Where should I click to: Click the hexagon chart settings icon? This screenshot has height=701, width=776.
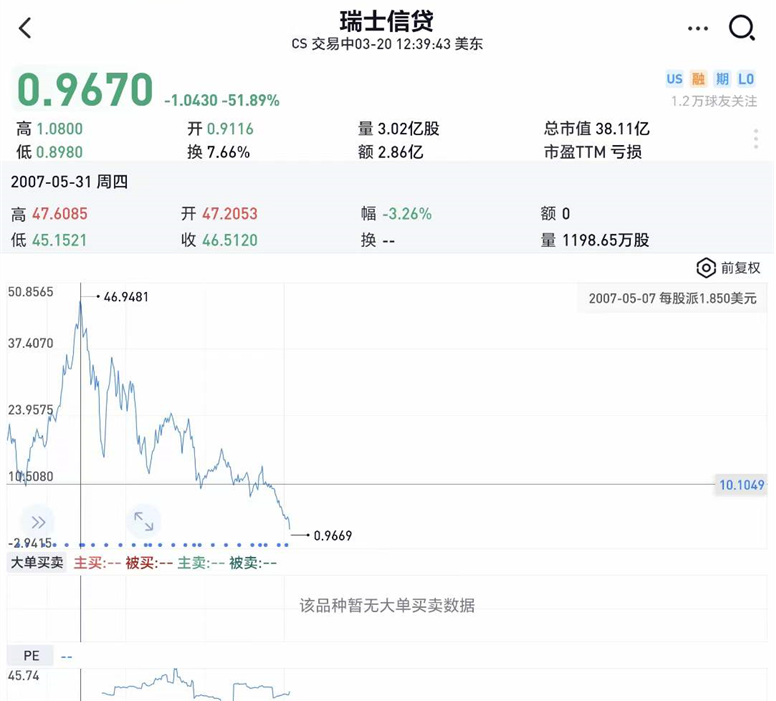706,268
